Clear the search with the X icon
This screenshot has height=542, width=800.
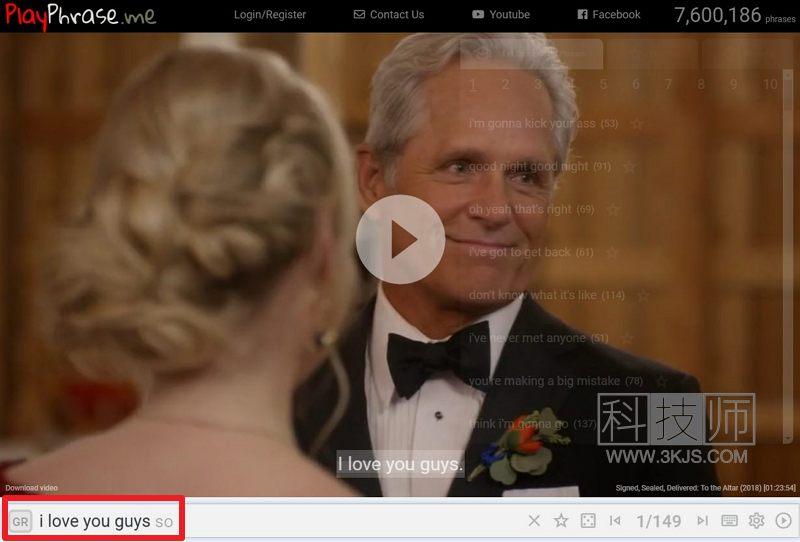coord(534,521)
